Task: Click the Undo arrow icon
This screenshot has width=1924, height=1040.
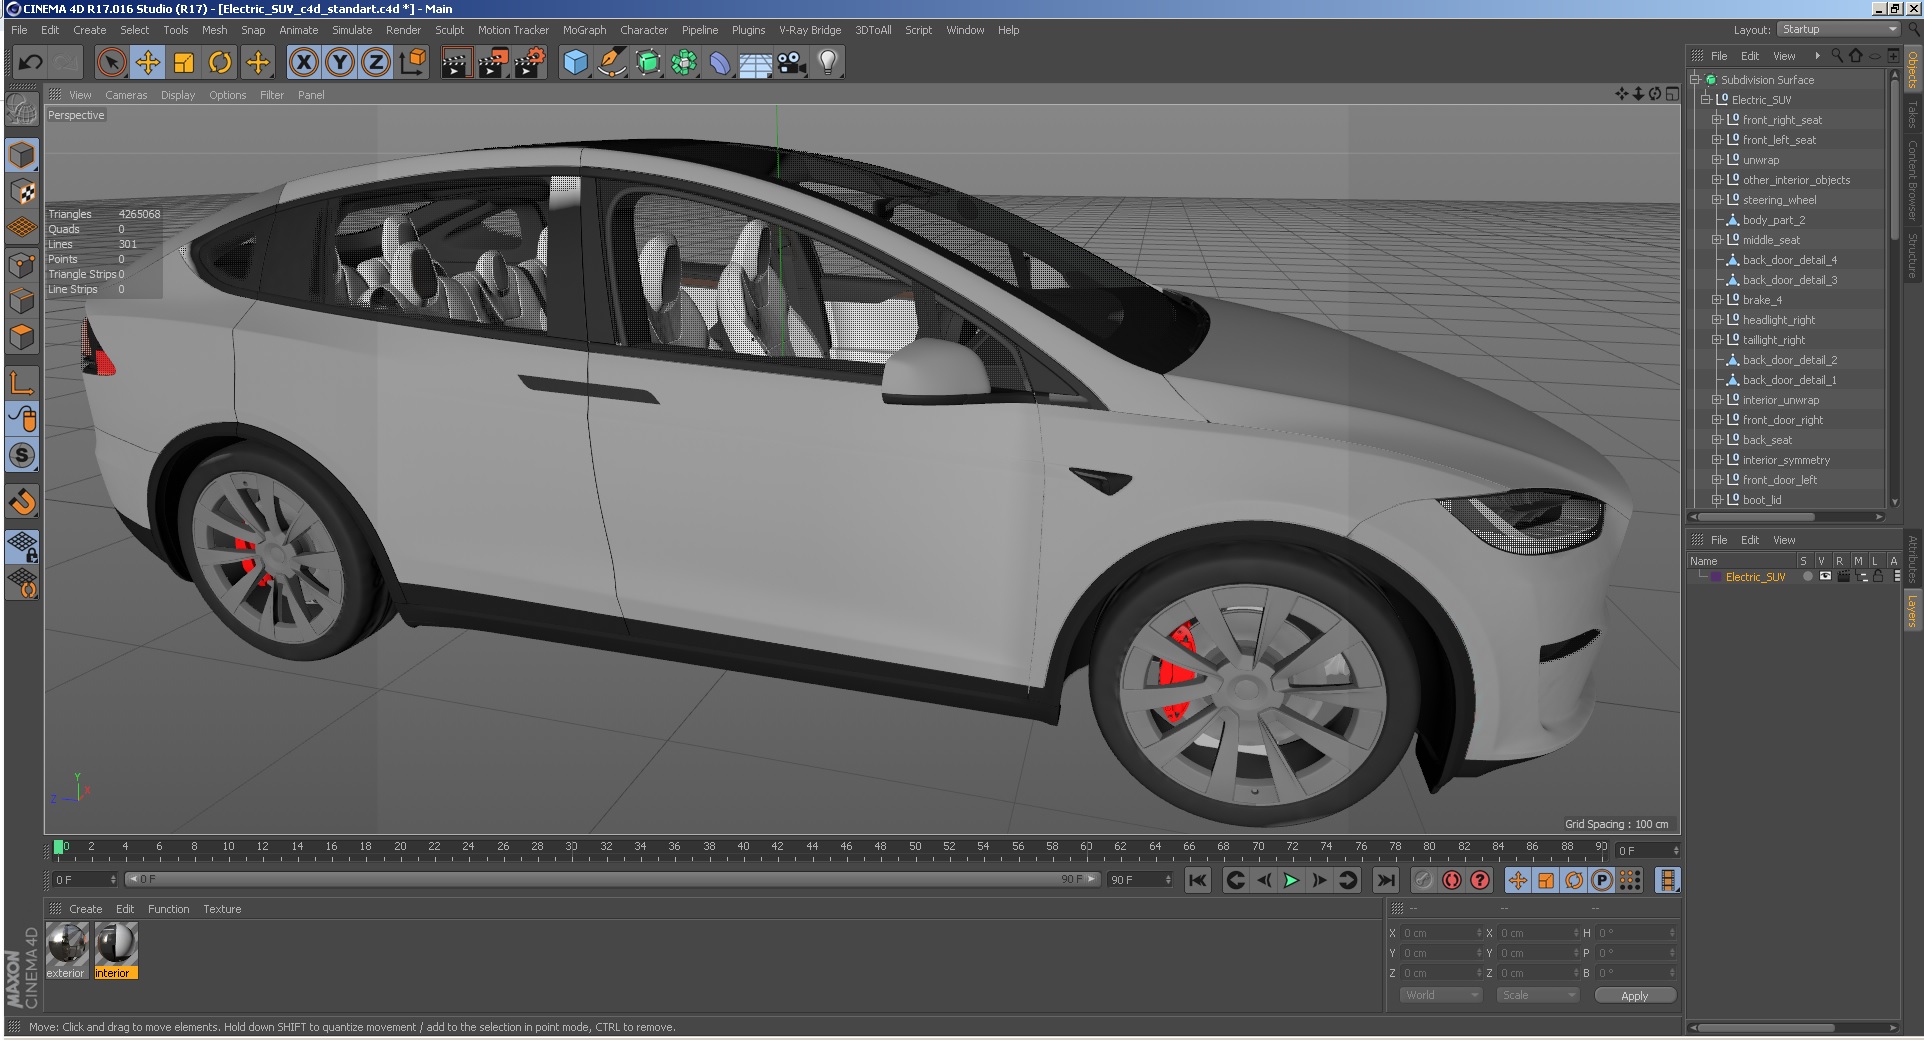Action: [x=30, y=63]
